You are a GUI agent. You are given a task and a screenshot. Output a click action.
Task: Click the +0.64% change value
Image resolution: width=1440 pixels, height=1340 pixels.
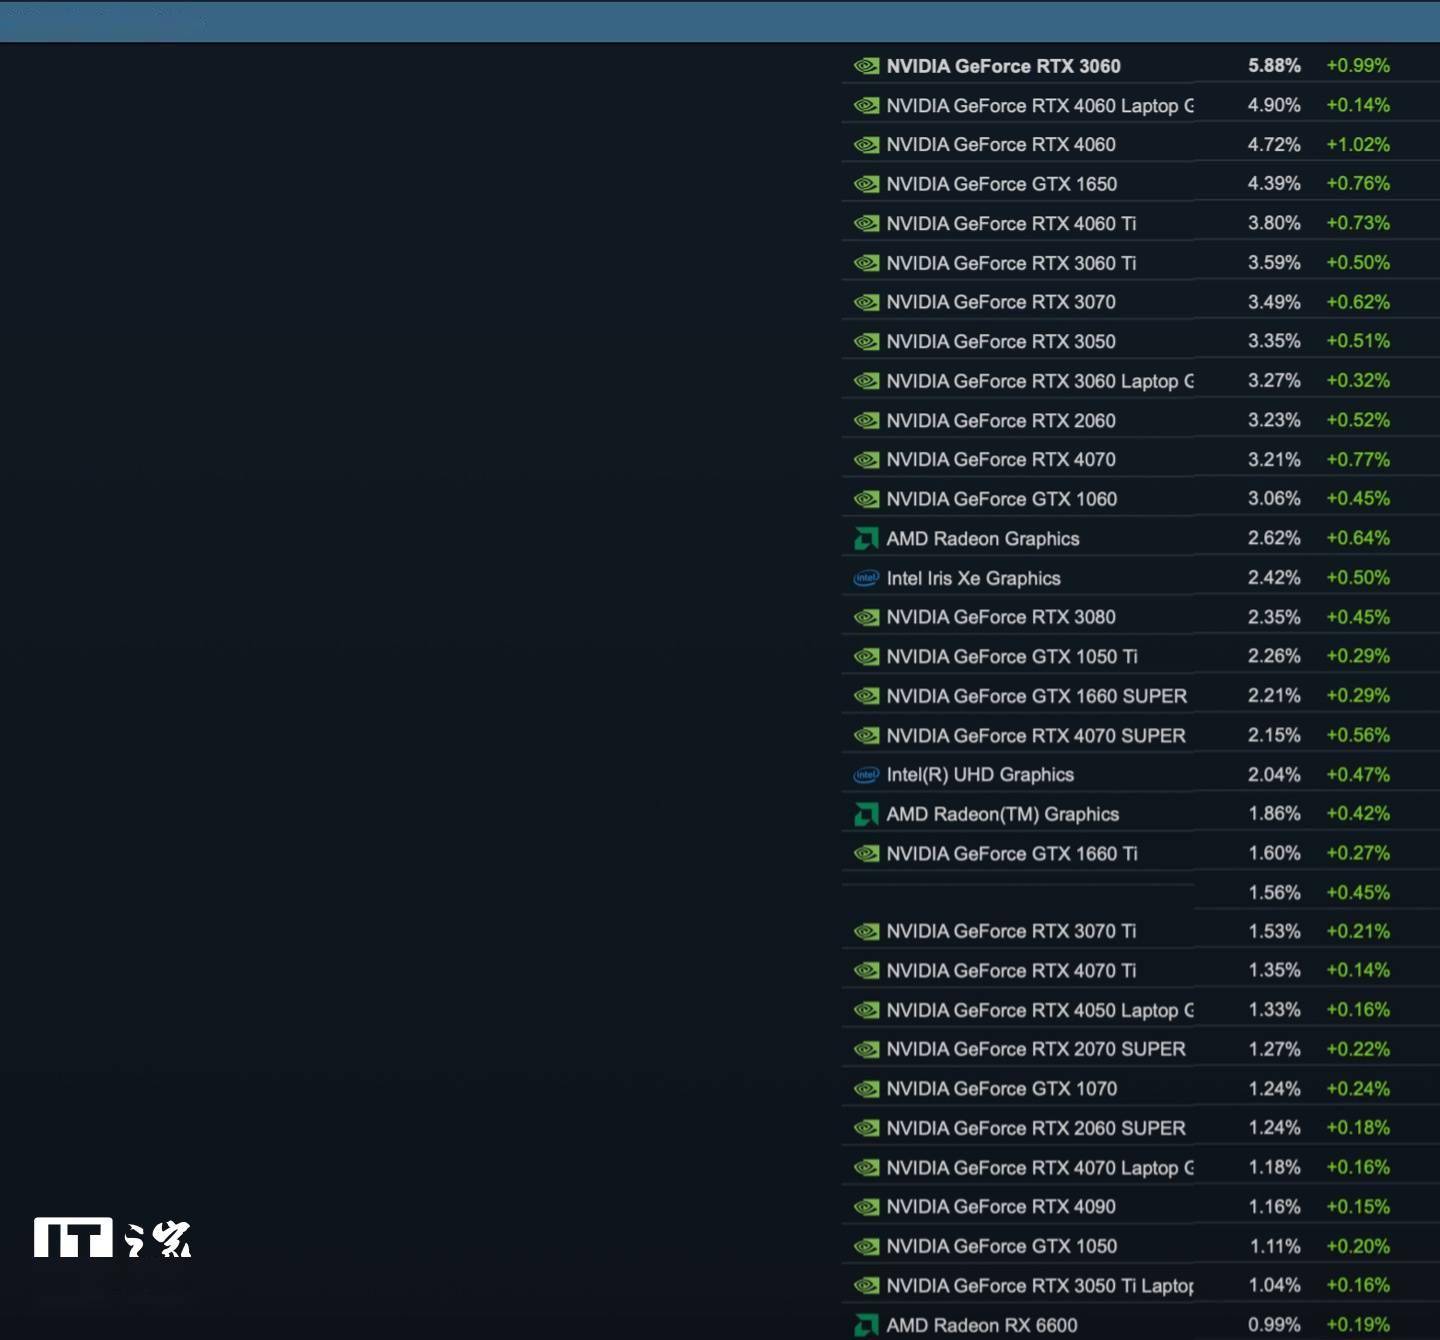pyautogui.click(x=1358, y=538)
